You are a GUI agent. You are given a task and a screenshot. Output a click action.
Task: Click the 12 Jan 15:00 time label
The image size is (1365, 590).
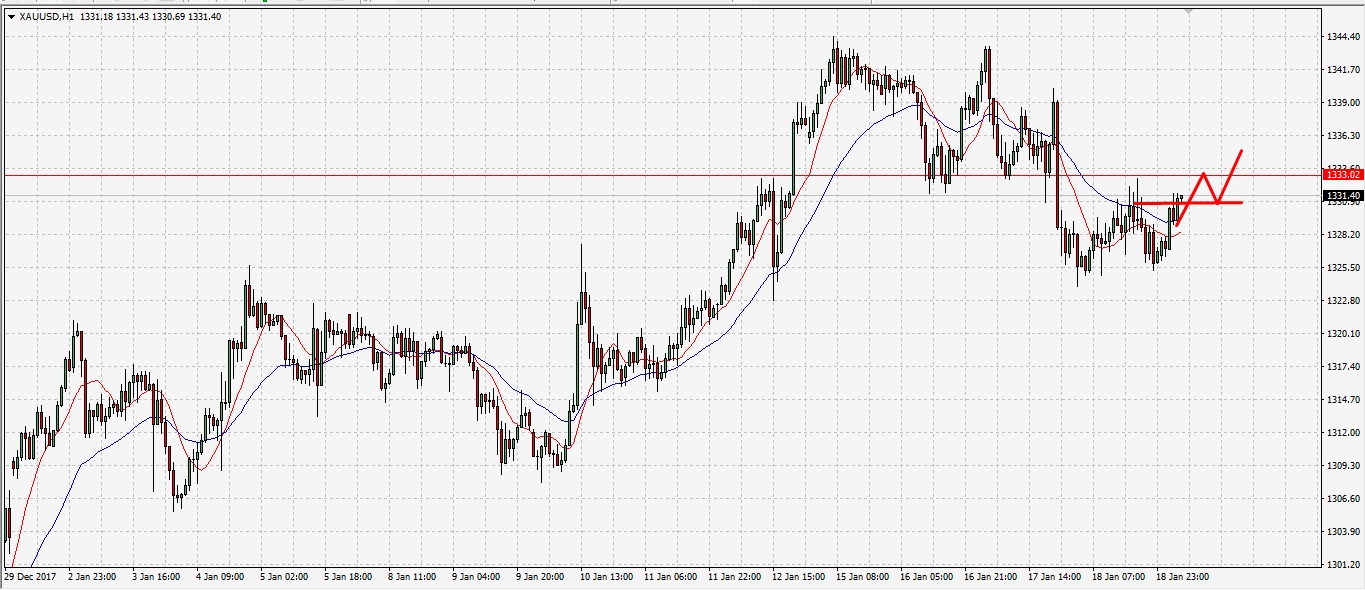click(x=797, y=577)
